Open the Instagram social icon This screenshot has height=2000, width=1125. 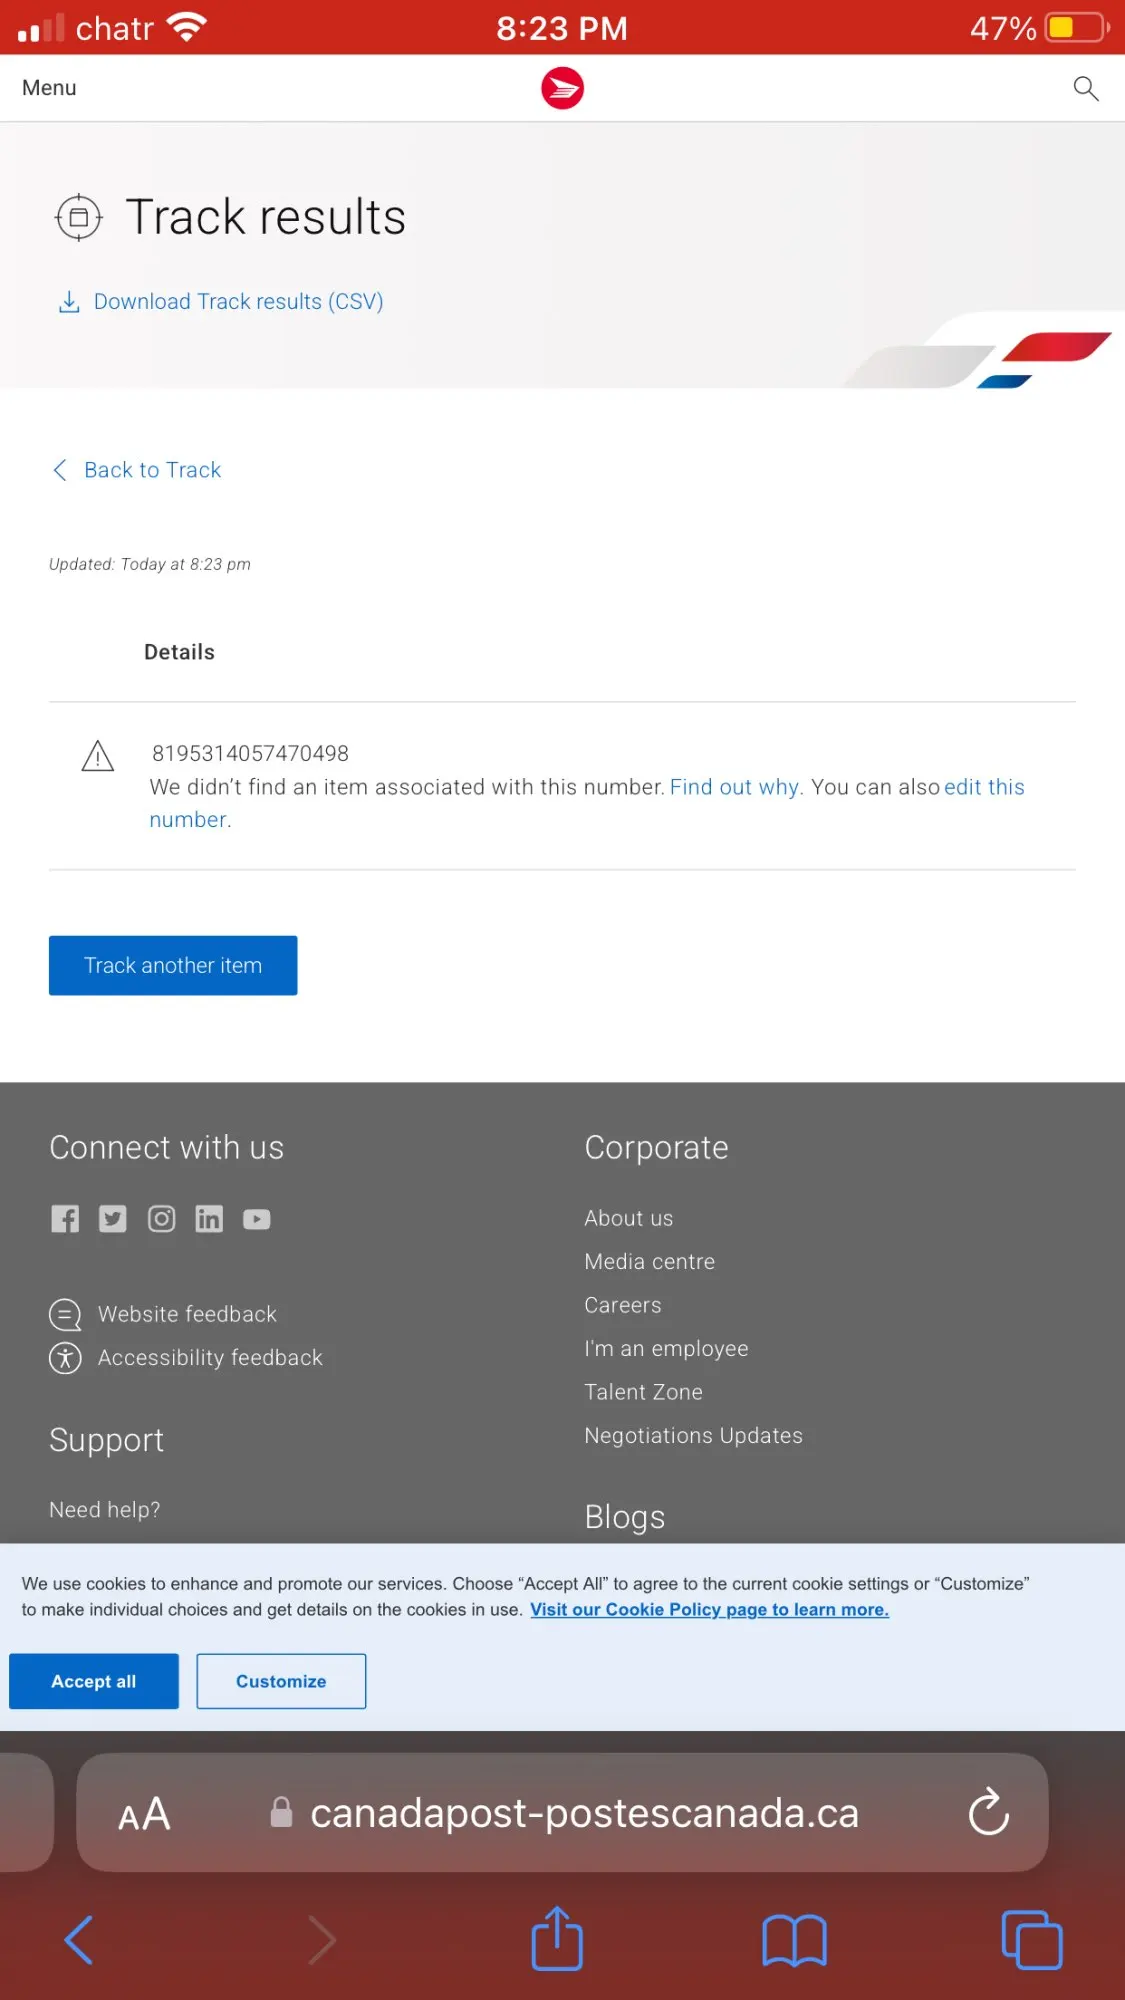point(161,1219)
